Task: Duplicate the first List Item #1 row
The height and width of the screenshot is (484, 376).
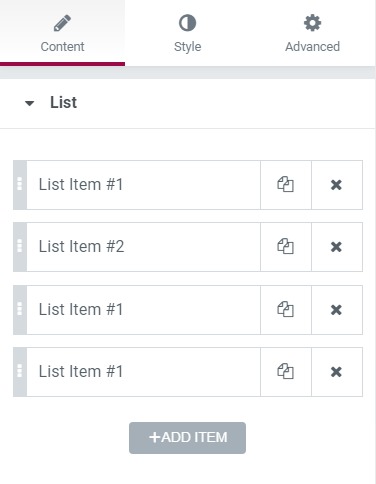Action: [x=286, y=185]
